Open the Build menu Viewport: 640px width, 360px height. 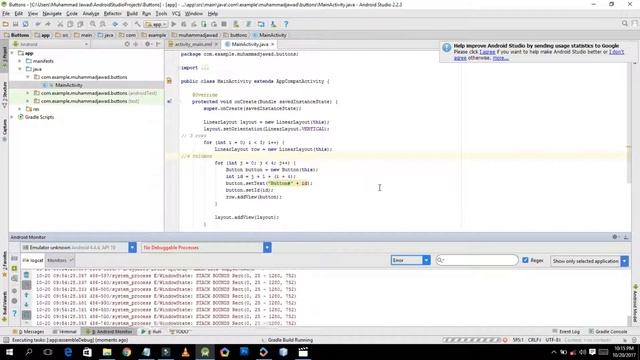click(x=132, y=13)
